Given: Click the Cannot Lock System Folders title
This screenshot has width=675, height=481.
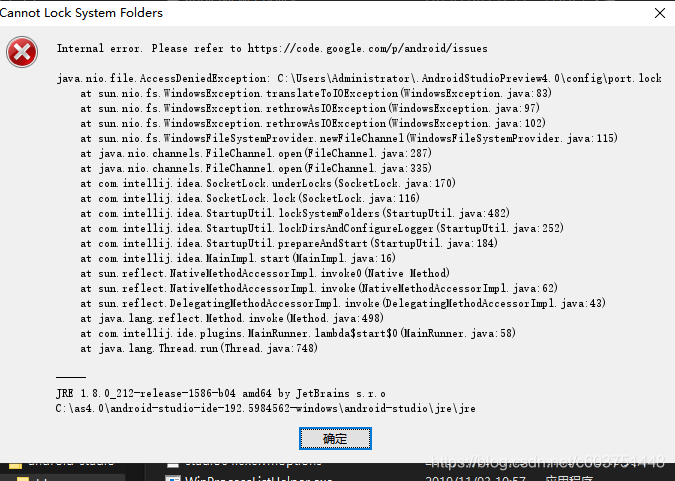Looking at the screenshot, I should click(x=81, y=13).
